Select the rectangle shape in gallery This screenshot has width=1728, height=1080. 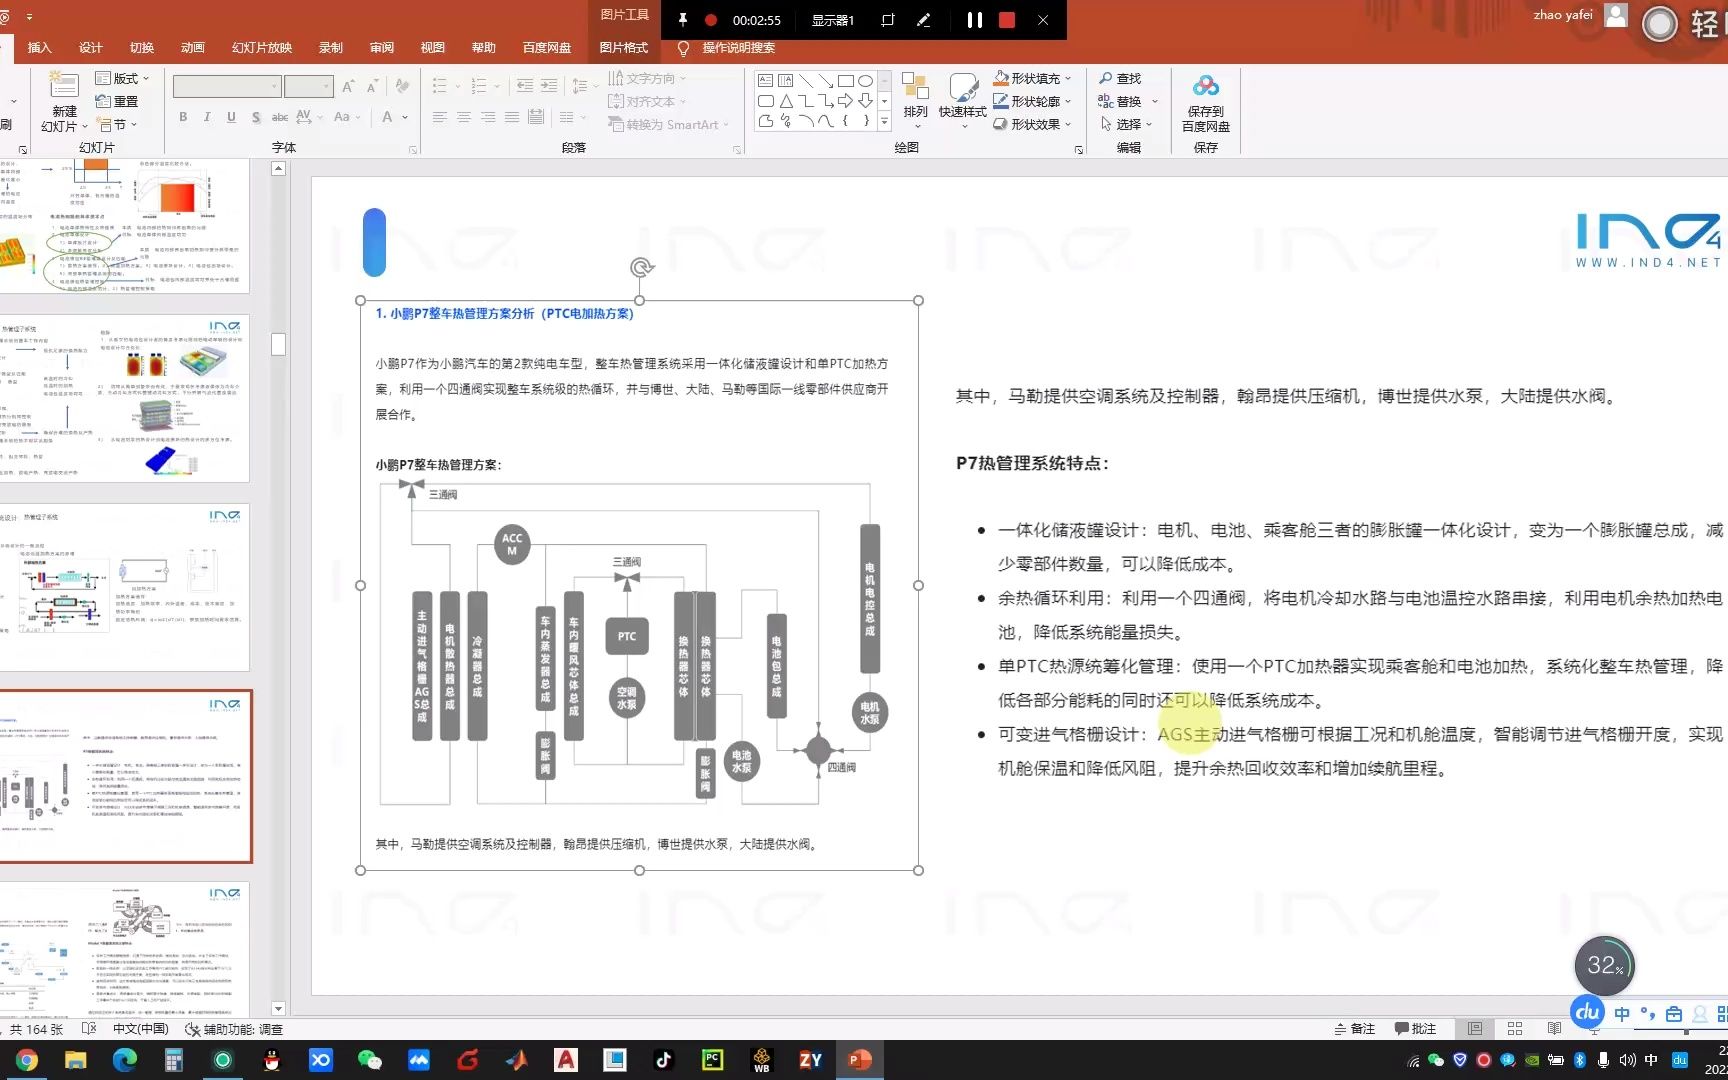(846, 80)
